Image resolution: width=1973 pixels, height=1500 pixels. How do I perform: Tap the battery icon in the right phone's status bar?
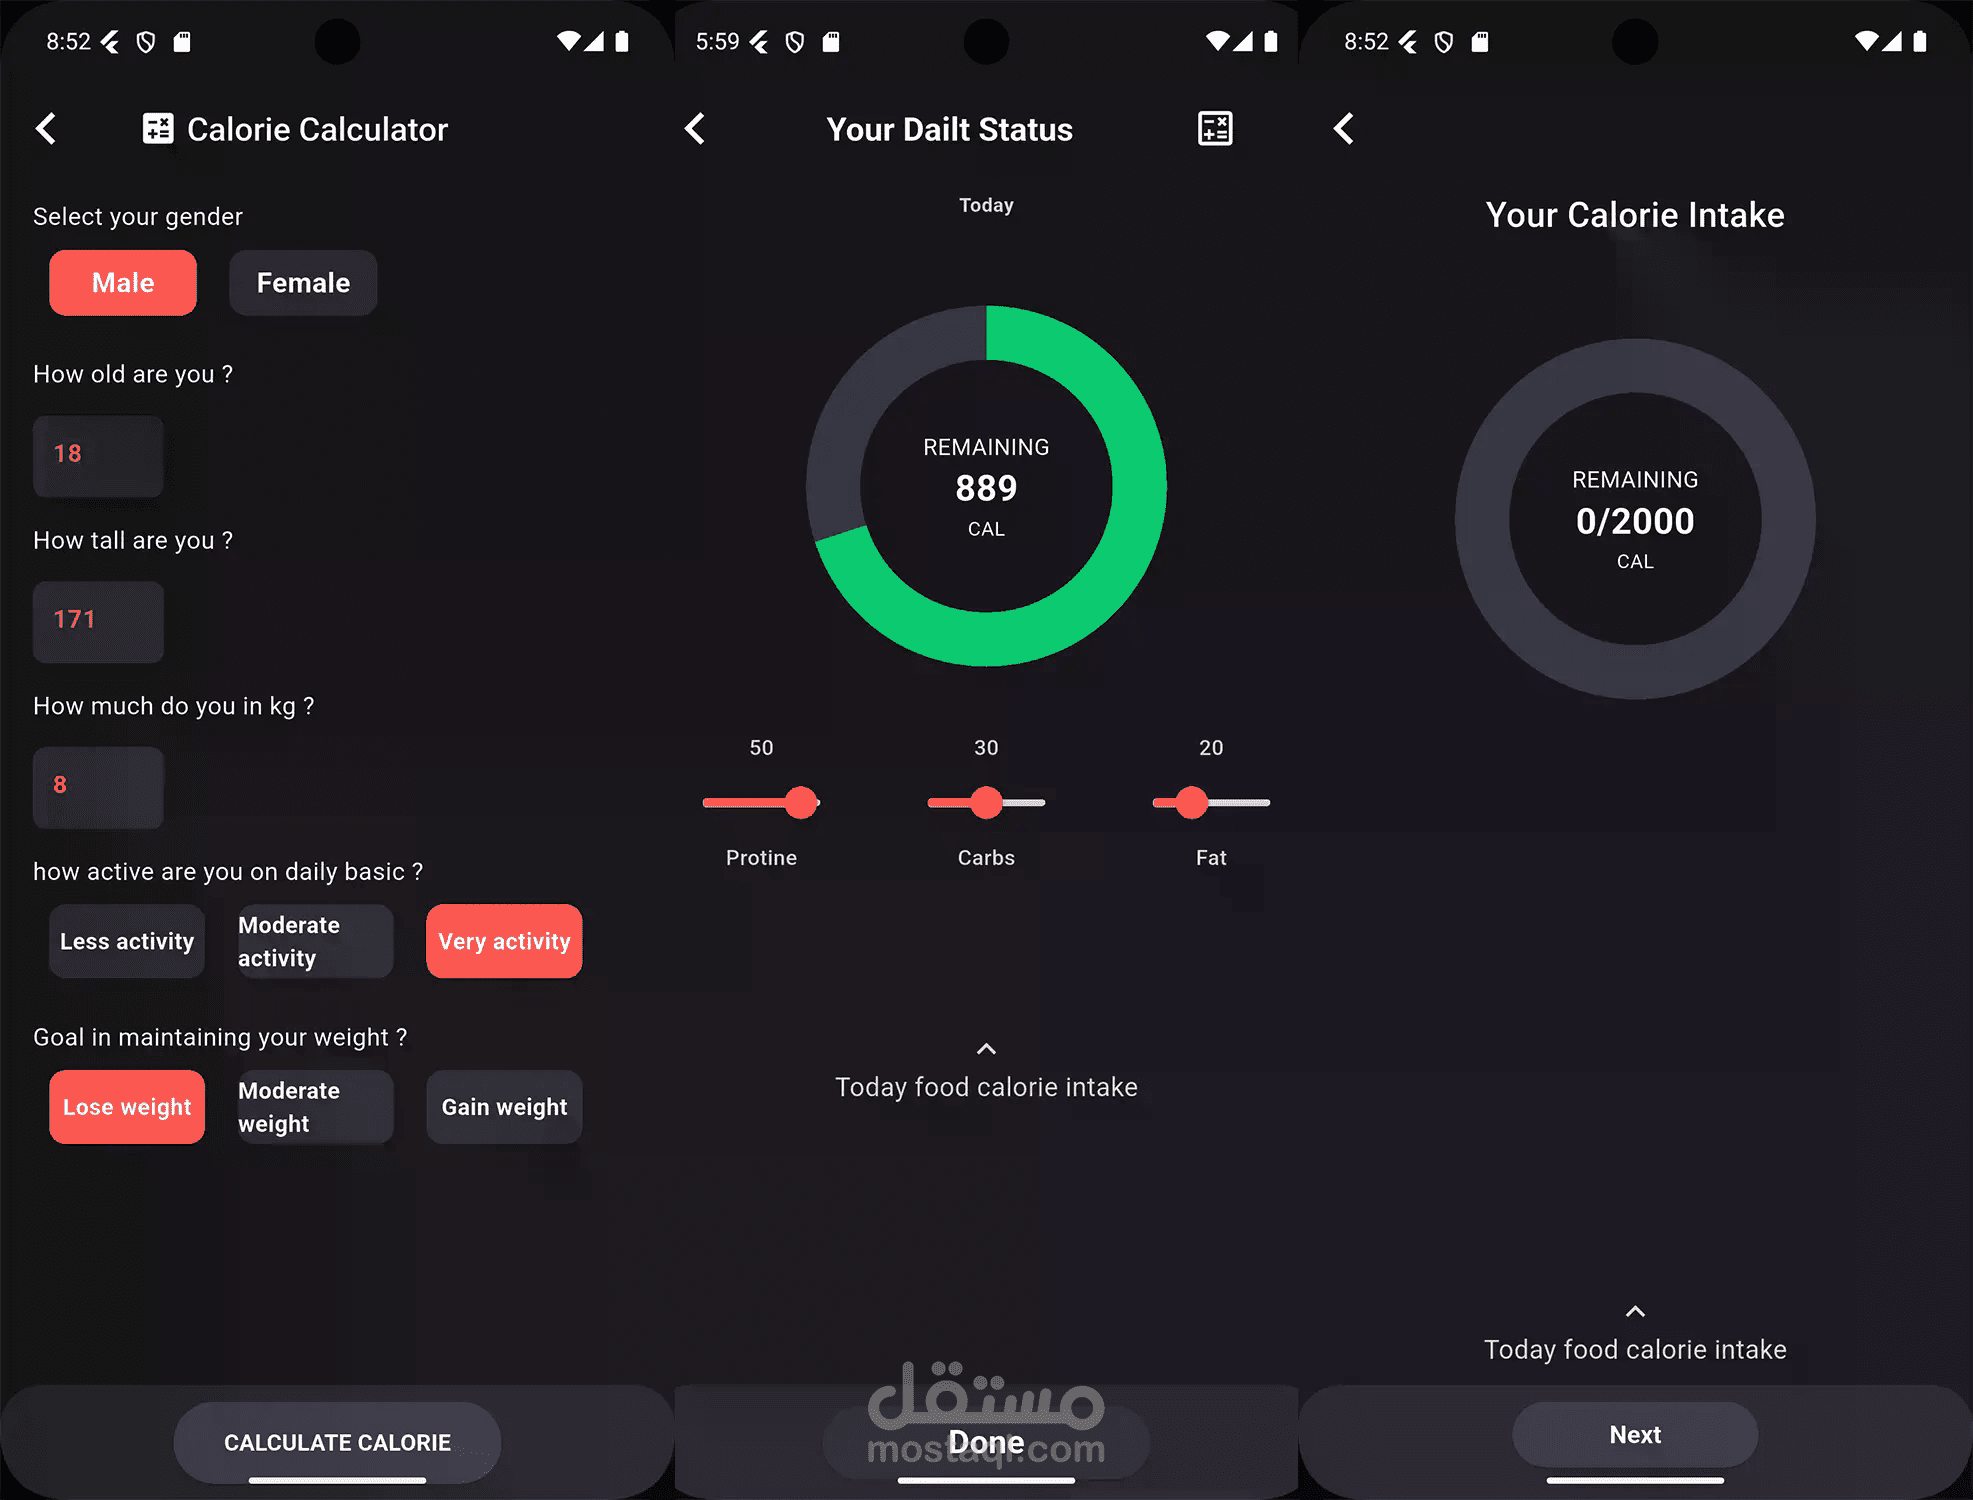coord(1919,42)
